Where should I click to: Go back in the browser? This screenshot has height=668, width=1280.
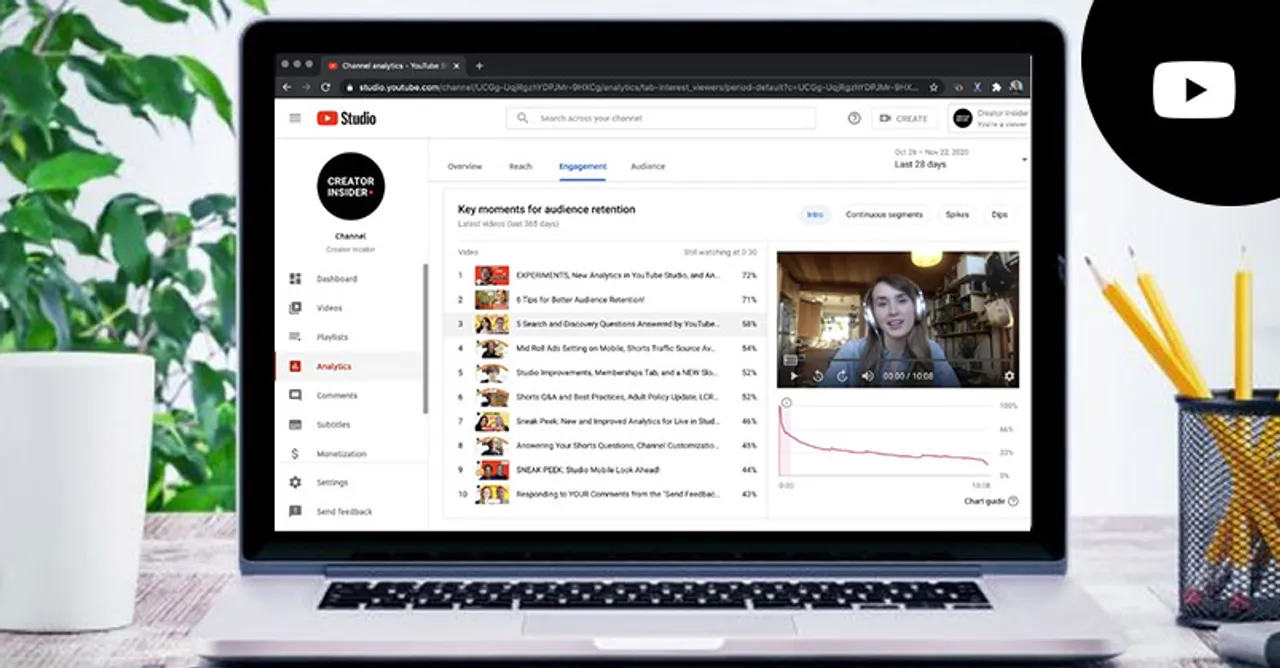pos(287,87)
